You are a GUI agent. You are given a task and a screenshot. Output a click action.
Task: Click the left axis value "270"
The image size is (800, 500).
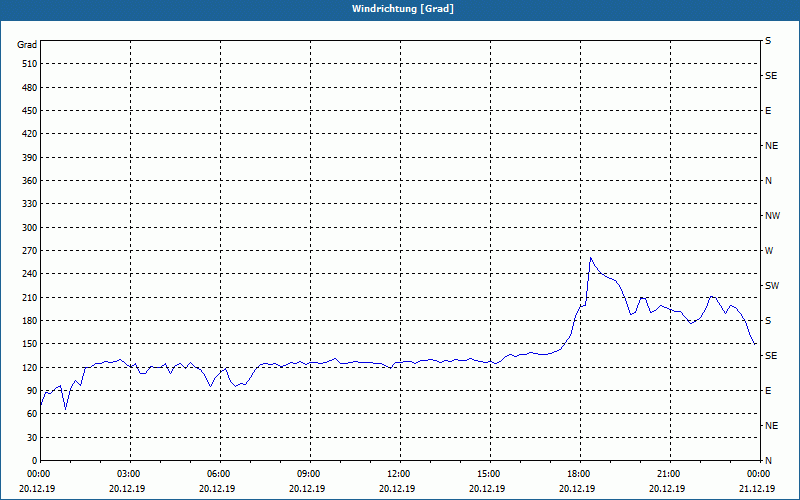click(30, 251)
